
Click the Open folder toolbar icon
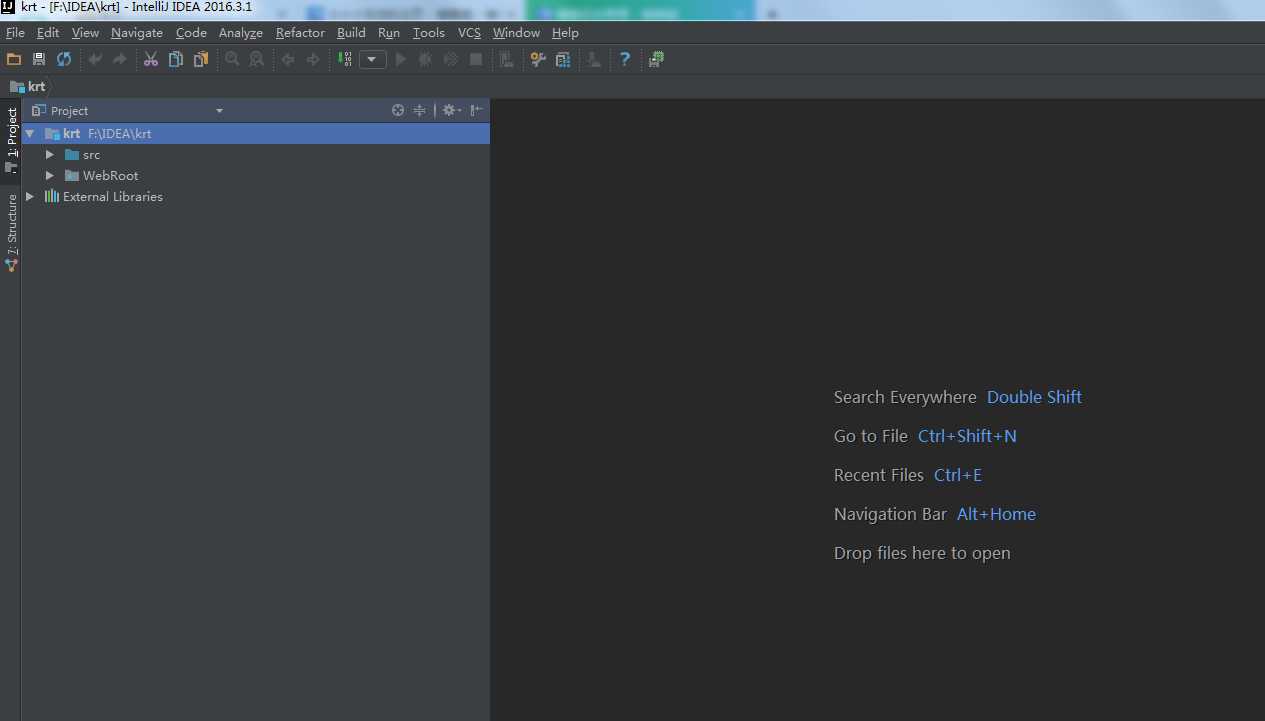coord(14,59)
